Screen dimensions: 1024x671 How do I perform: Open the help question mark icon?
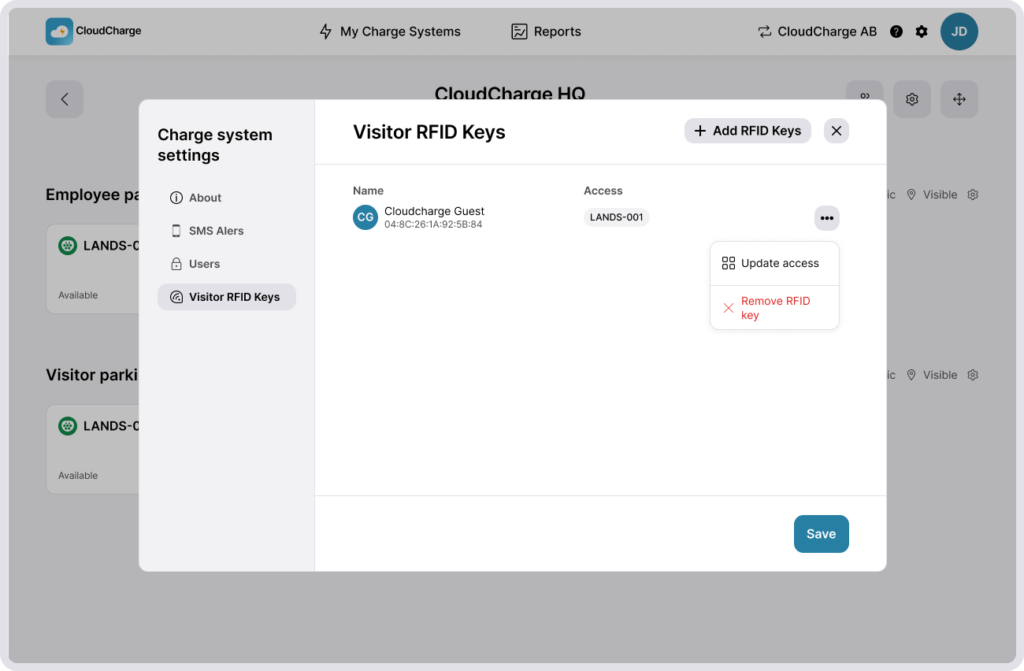coord(896,32)
